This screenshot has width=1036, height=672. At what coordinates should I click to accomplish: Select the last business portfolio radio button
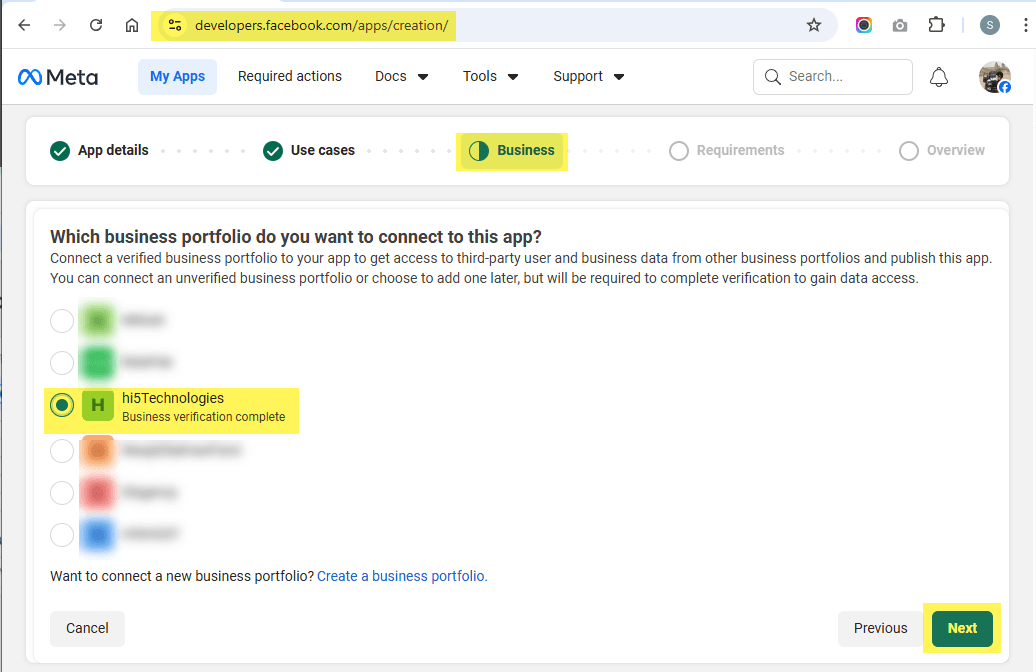[61, 535]
